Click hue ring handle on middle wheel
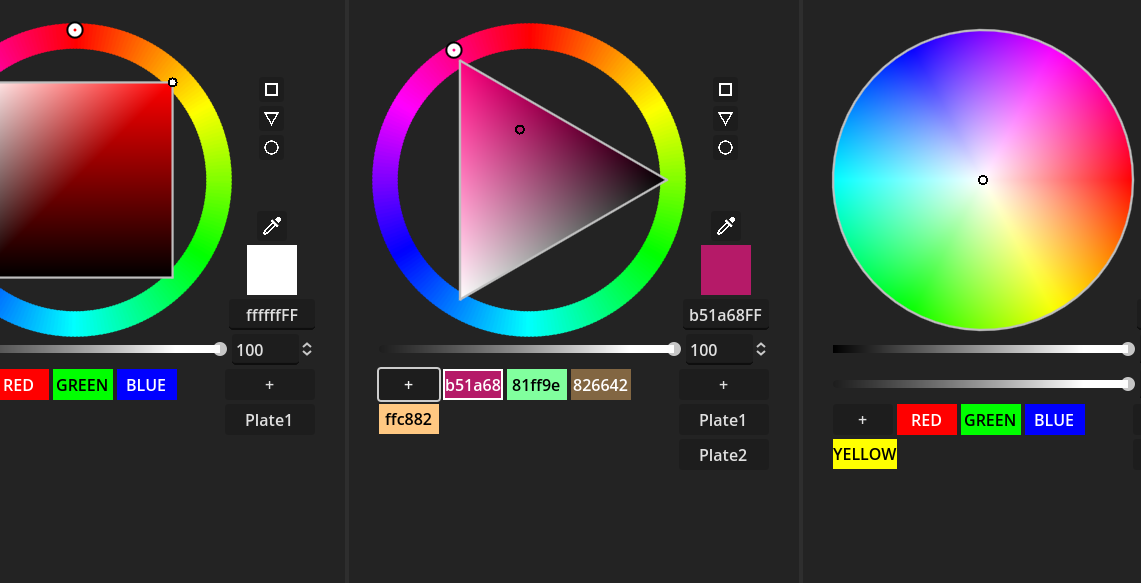 click(454, 50)
